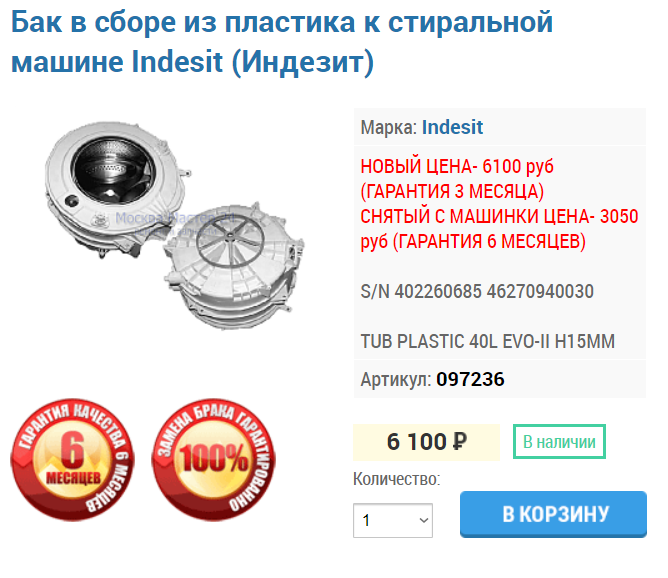
Task: Click the washing machine tub product image
Action: 175,226
